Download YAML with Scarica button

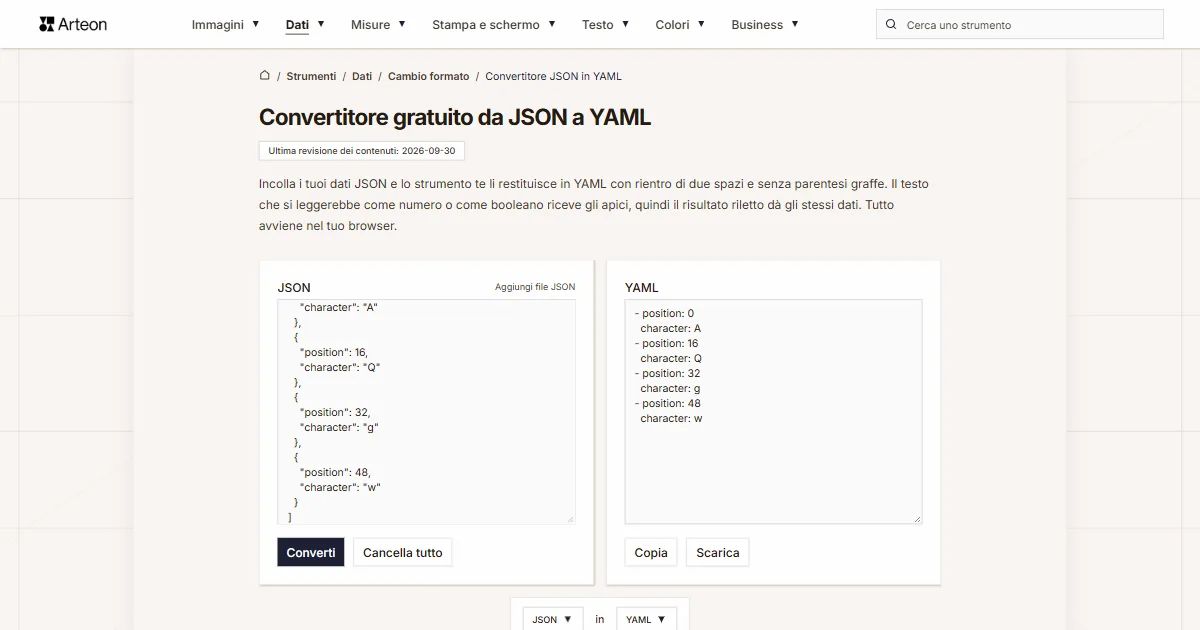[x=718, y=552]
